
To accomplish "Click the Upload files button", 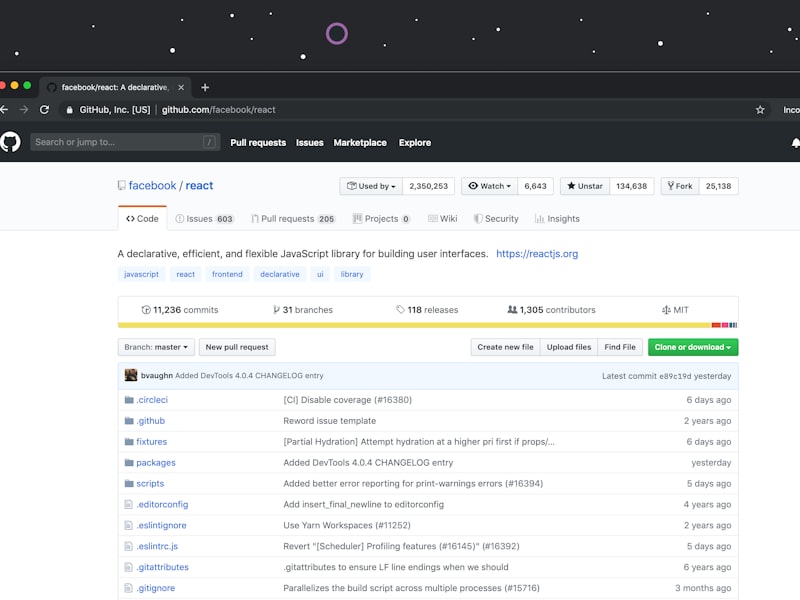I will pyautogui.click(x=568, y=347).
